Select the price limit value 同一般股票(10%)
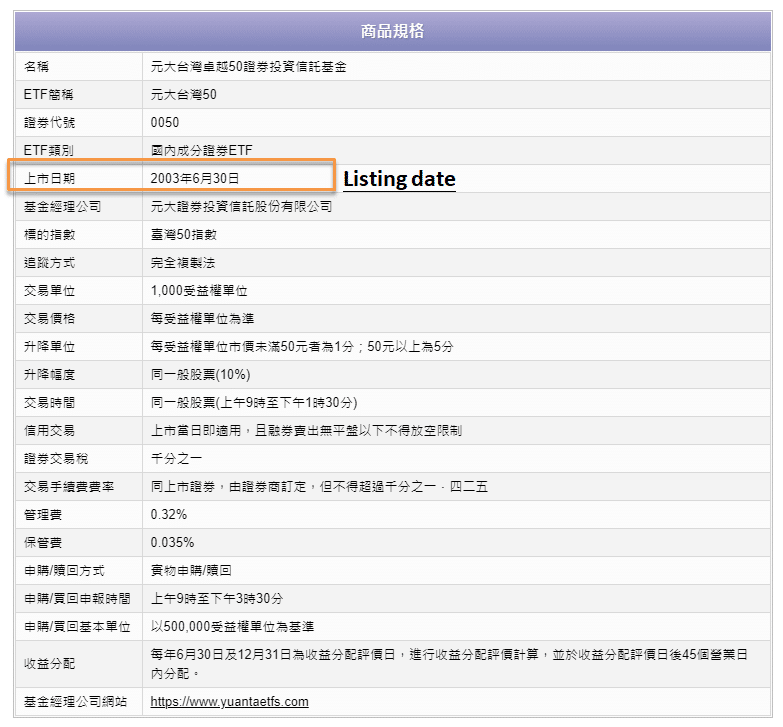783x727 pixels. 200,374
